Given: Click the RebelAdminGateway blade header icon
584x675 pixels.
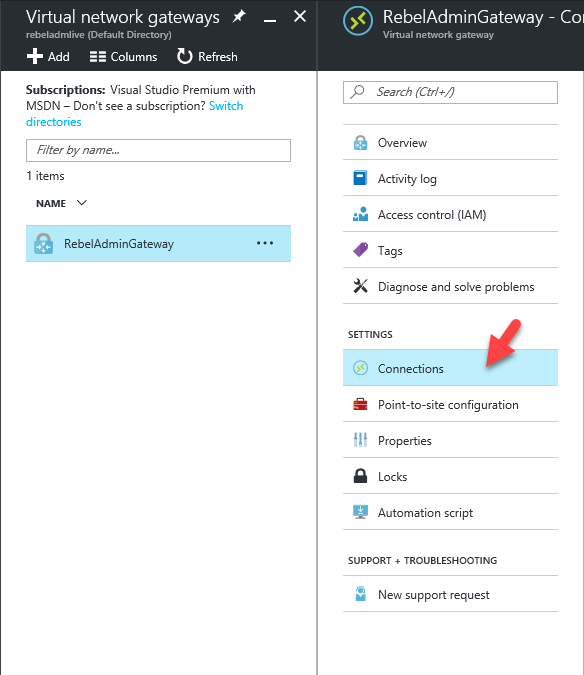Looking at the screenshot, I should (x=358, y=21).
